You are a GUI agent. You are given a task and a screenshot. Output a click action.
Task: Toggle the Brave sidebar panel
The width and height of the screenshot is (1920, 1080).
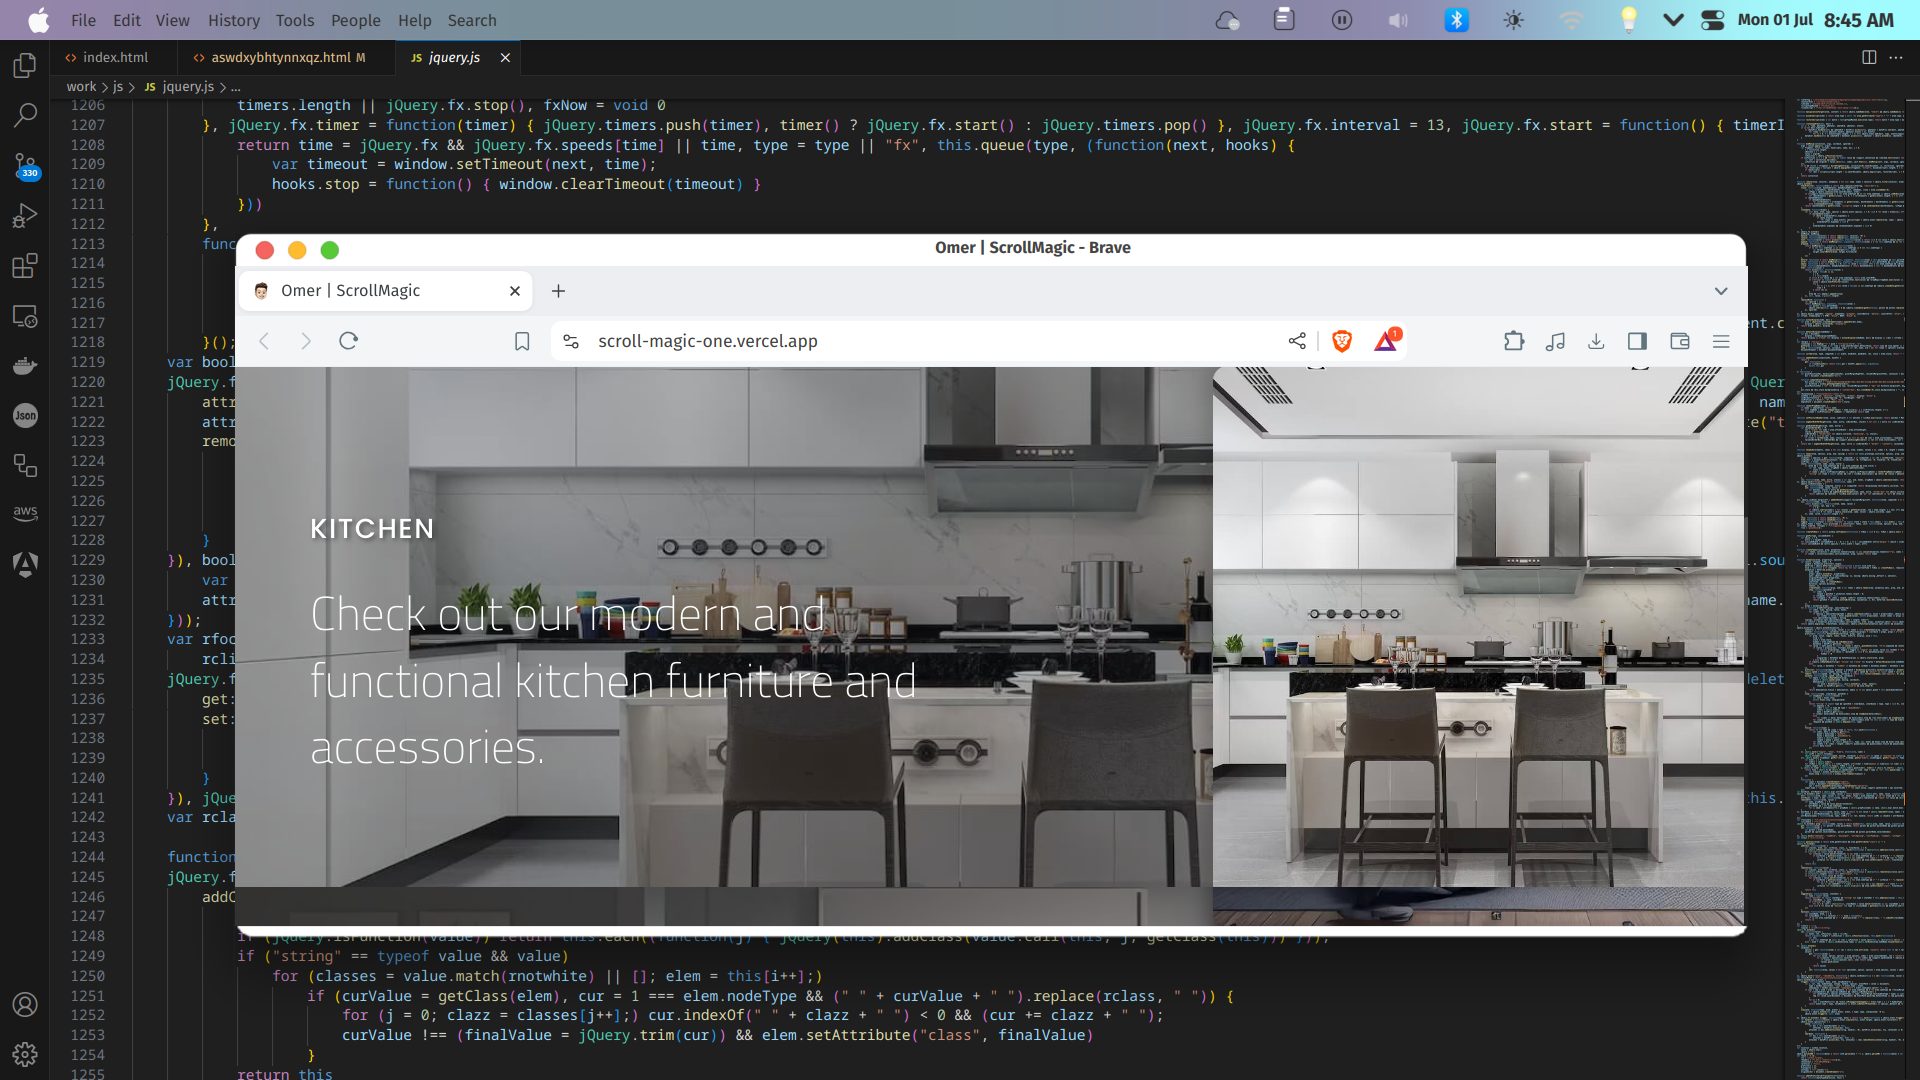[x=1637, y=341]
